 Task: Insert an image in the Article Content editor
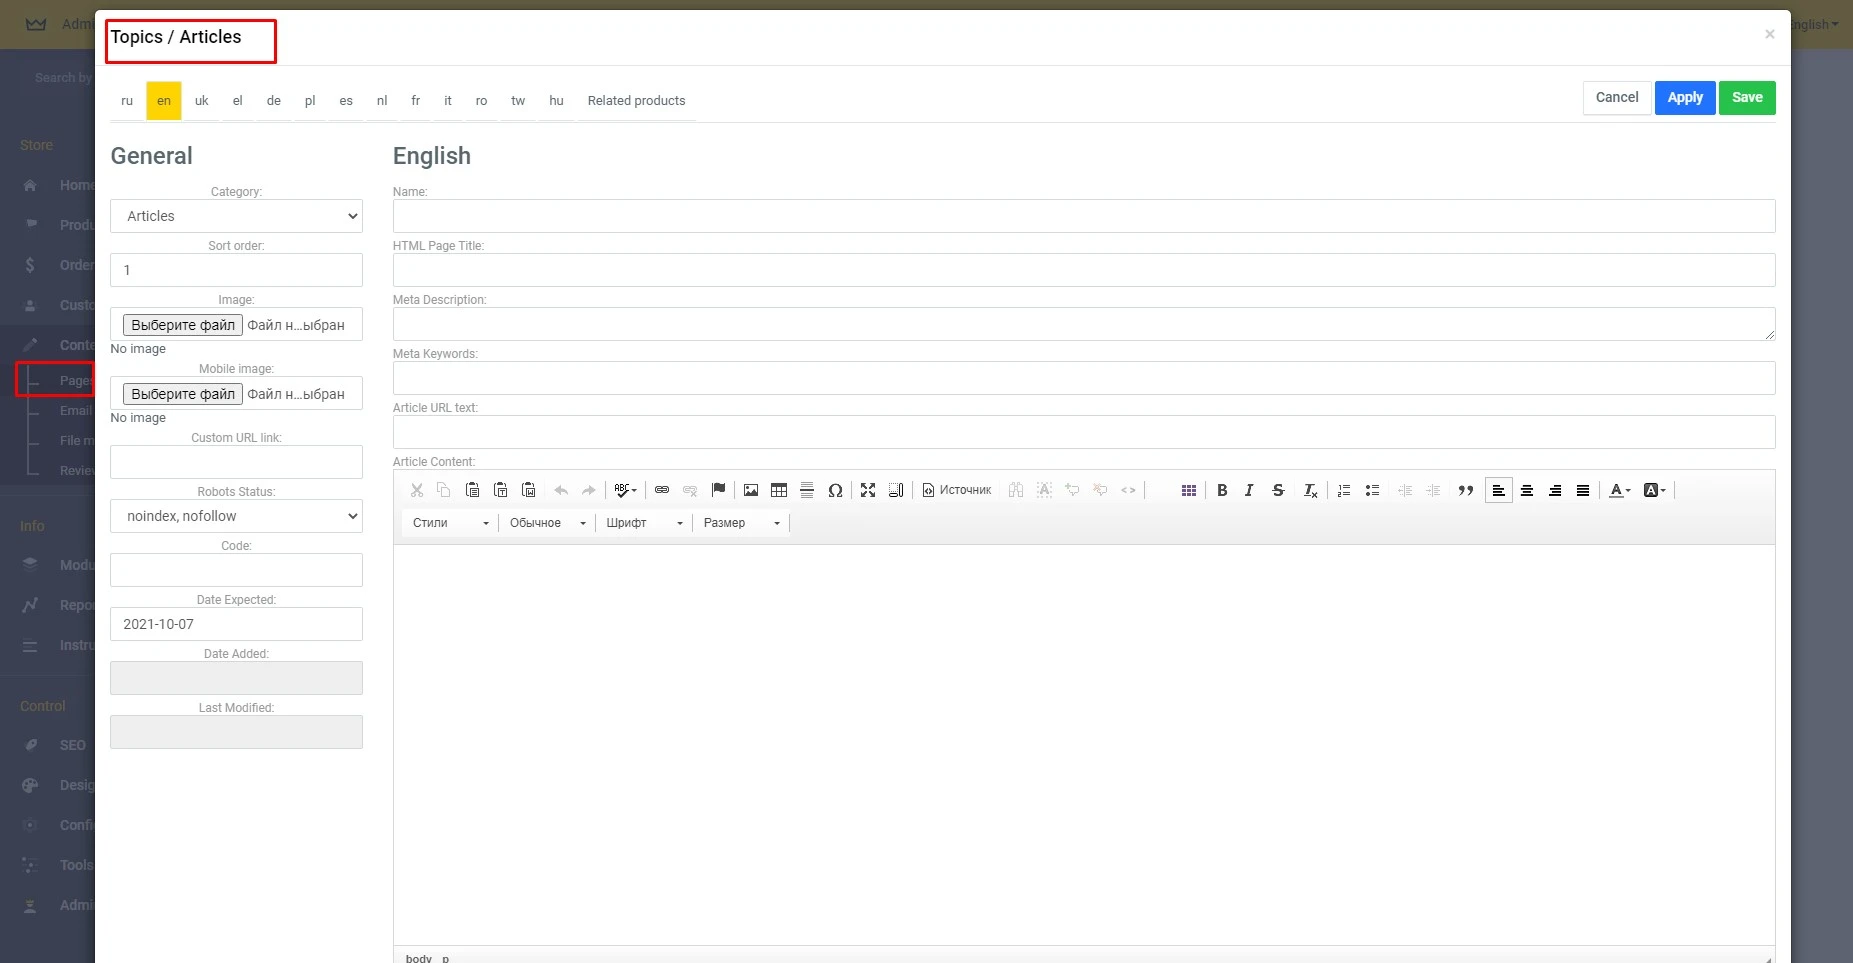pyautogui.click(x=752, y=490)
